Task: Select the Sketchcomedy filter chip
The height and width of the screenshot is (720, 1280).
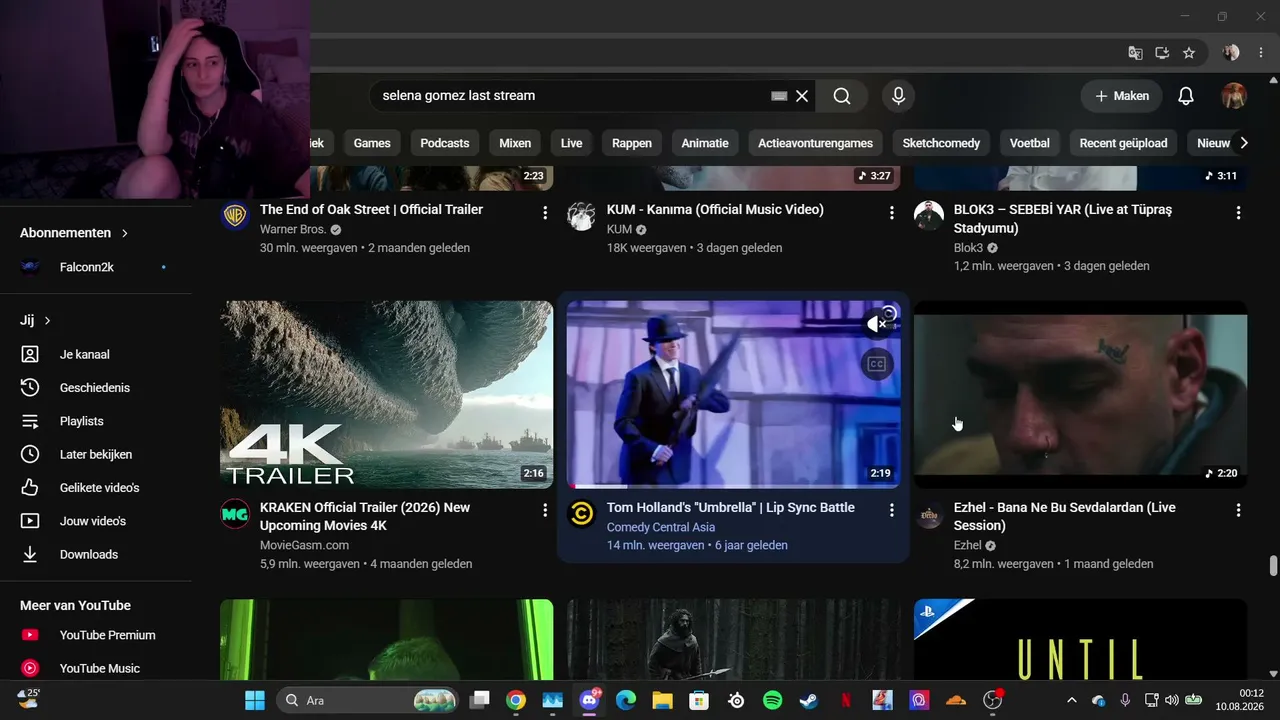Action: (x=941, y=143)
